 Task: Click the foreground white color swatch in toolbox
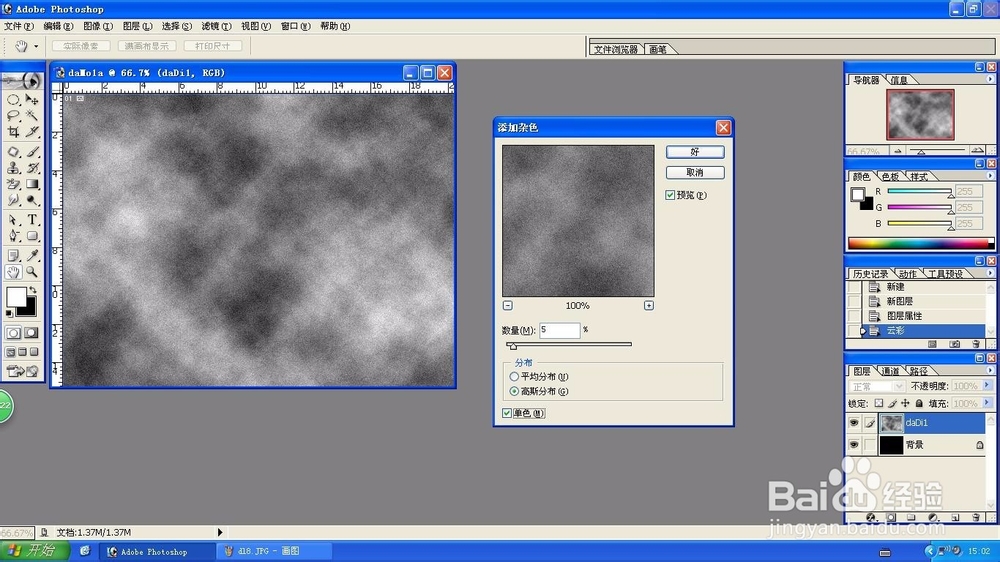tap(16, 297)
